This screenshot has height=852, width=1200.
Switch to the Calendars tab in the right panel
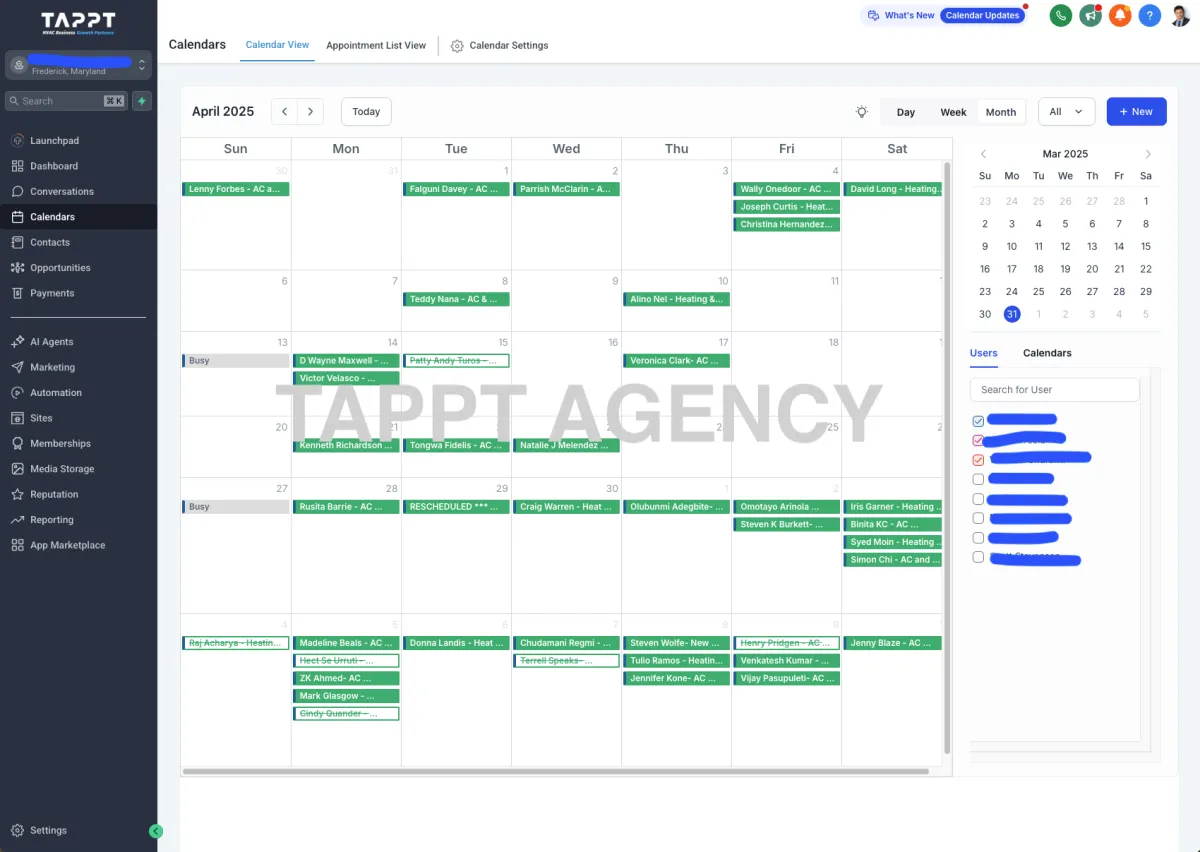(x=1047, y=353)
